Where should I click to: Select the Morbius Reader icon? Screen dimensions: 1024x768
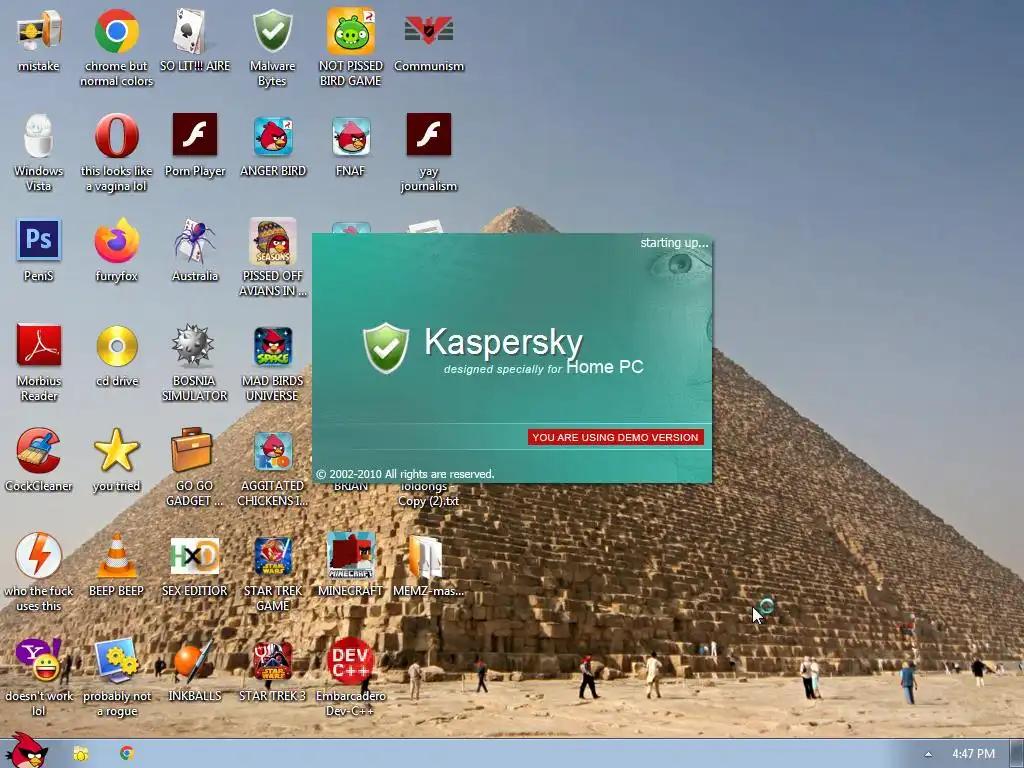click(x=39, y=345)
